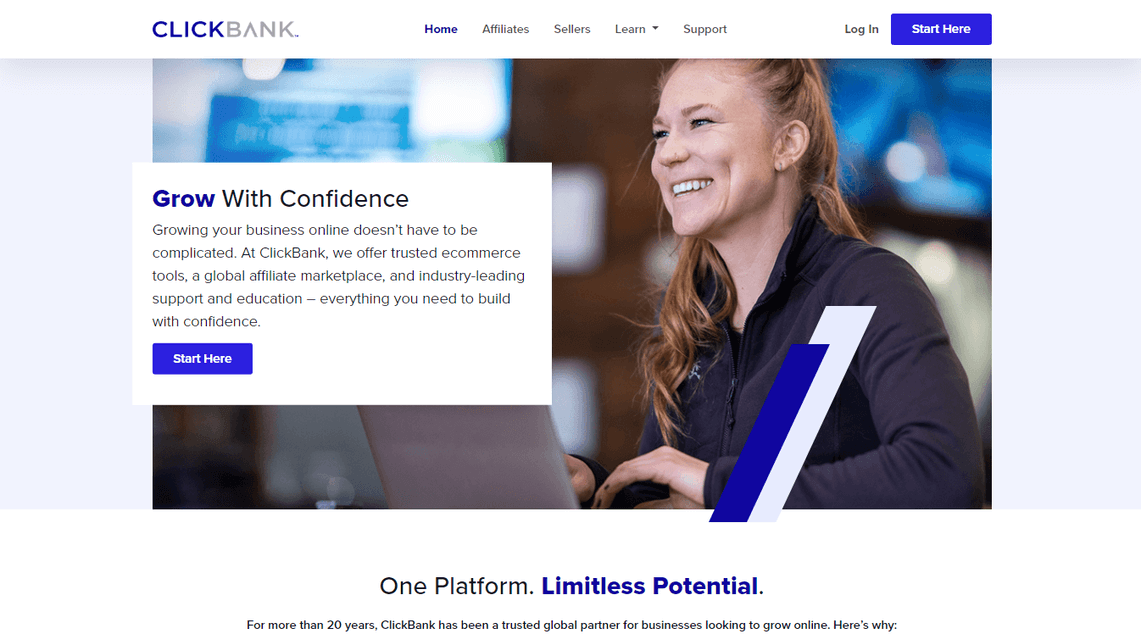Click the Limitless Potential bold text
Viewport: 1141px width, 634px height.
coord(650,586)
